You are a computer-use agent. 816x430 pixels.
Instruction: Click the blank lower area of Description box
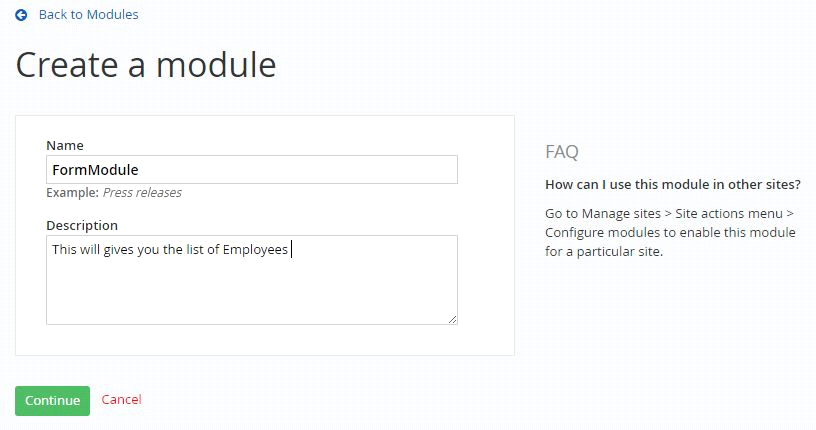click(x=252, y=294)
